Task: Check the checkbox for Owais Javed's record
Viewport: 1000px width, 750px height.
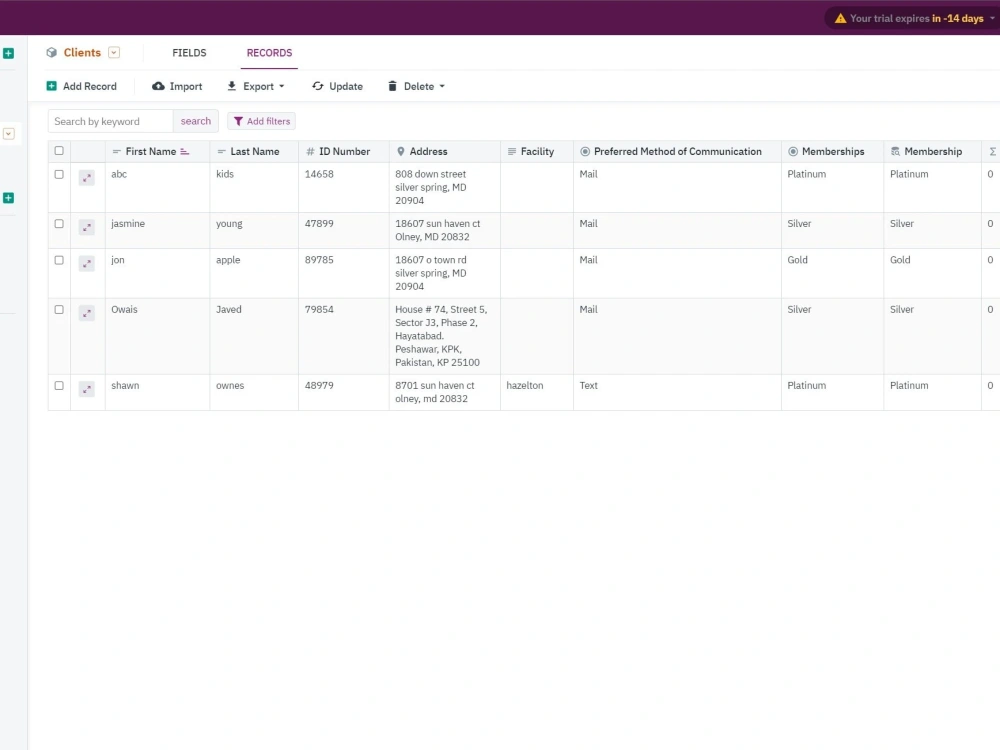Action: (x=58, y=309)
